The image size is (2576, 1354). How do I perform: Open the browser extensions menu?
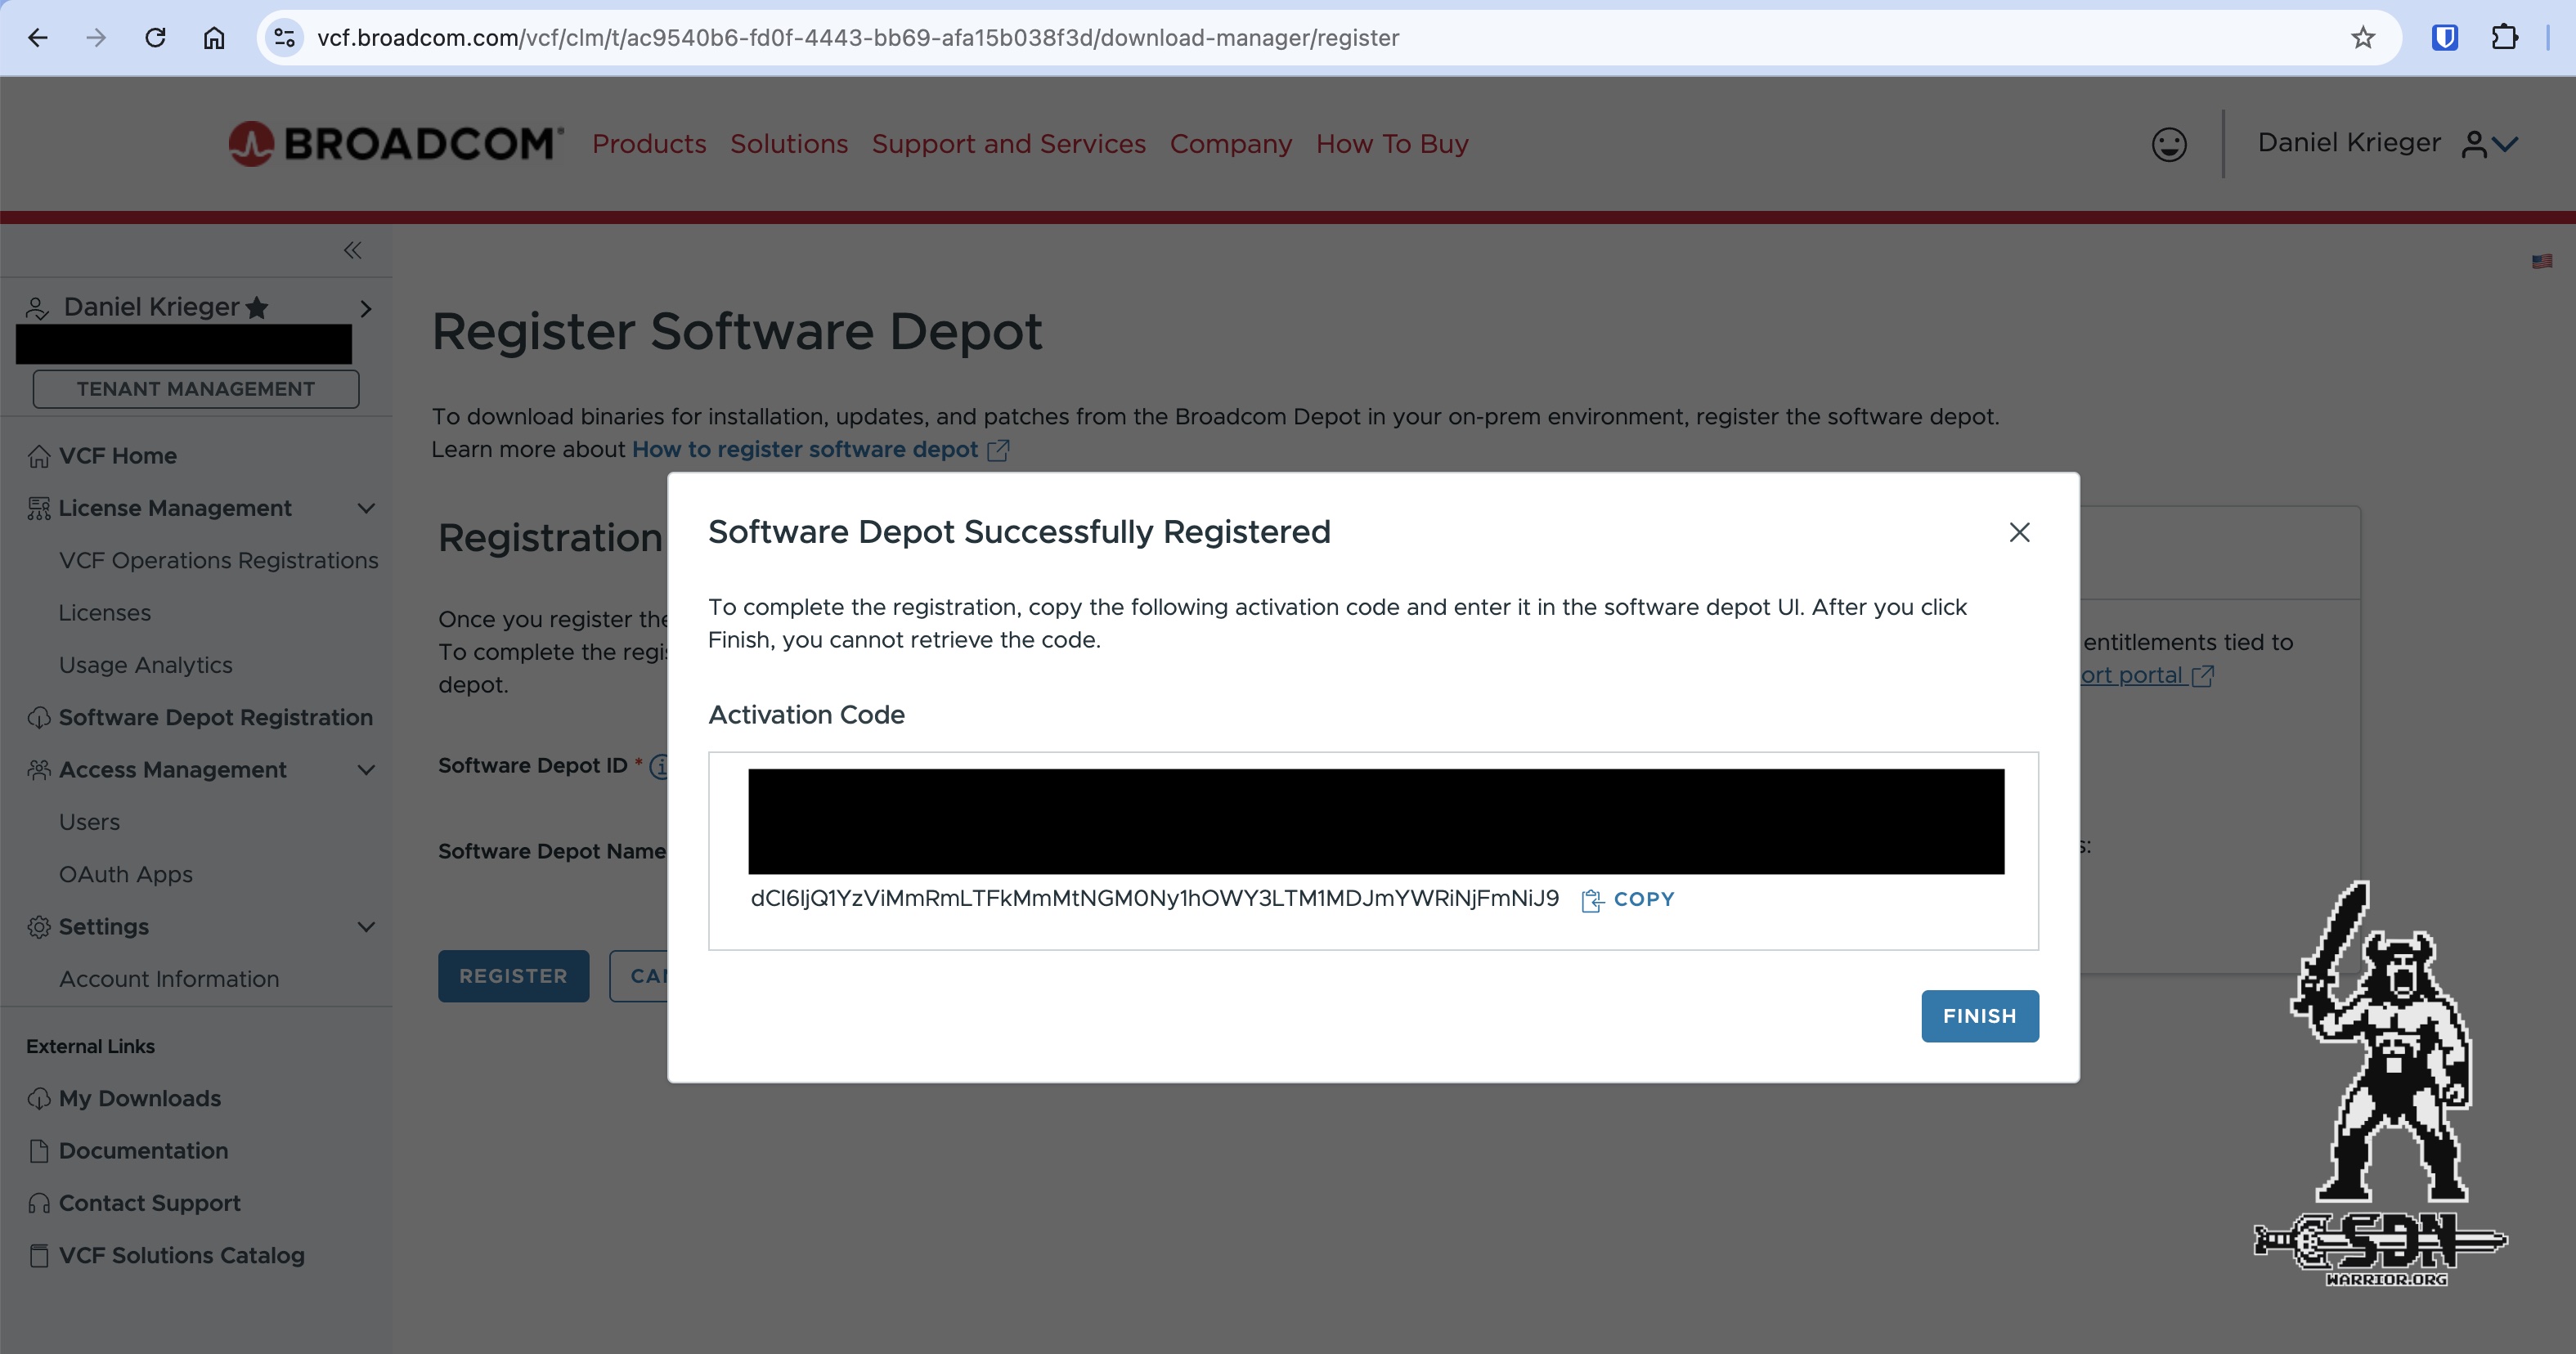(x=2504, y=38)
